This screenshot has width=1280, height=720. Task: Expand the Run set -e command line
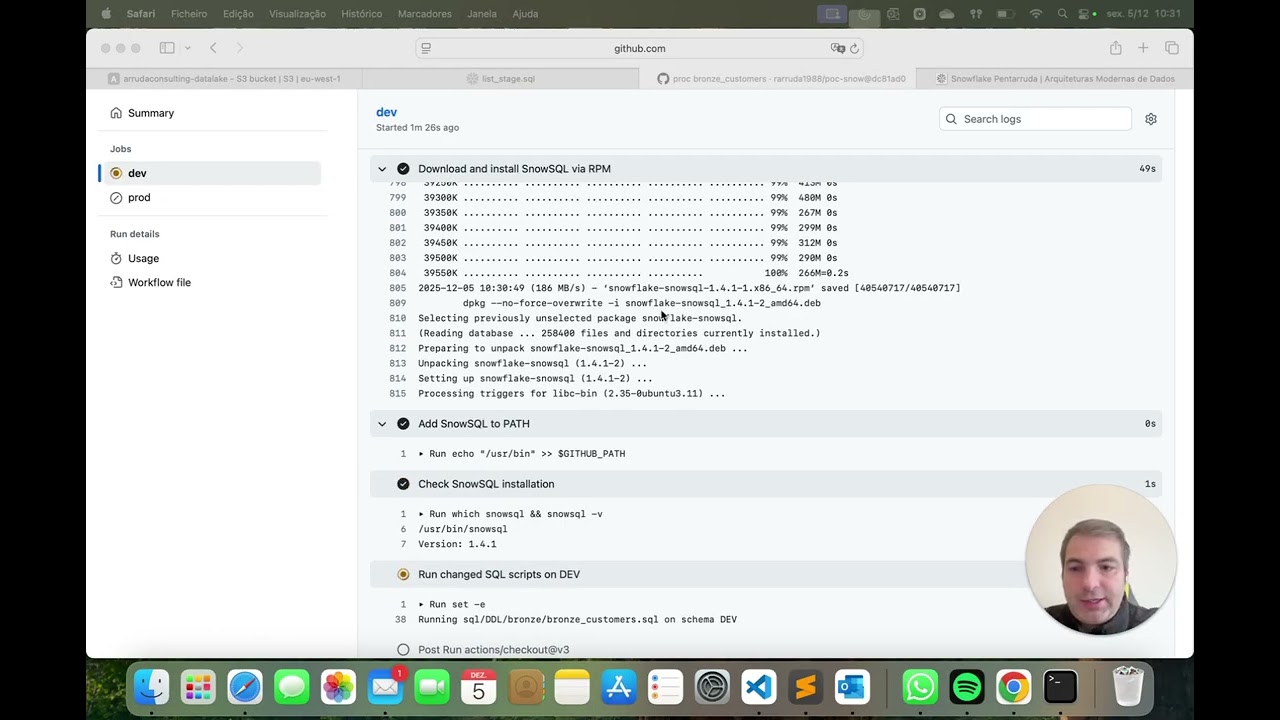pyautogui.click(x=451, y=604)
